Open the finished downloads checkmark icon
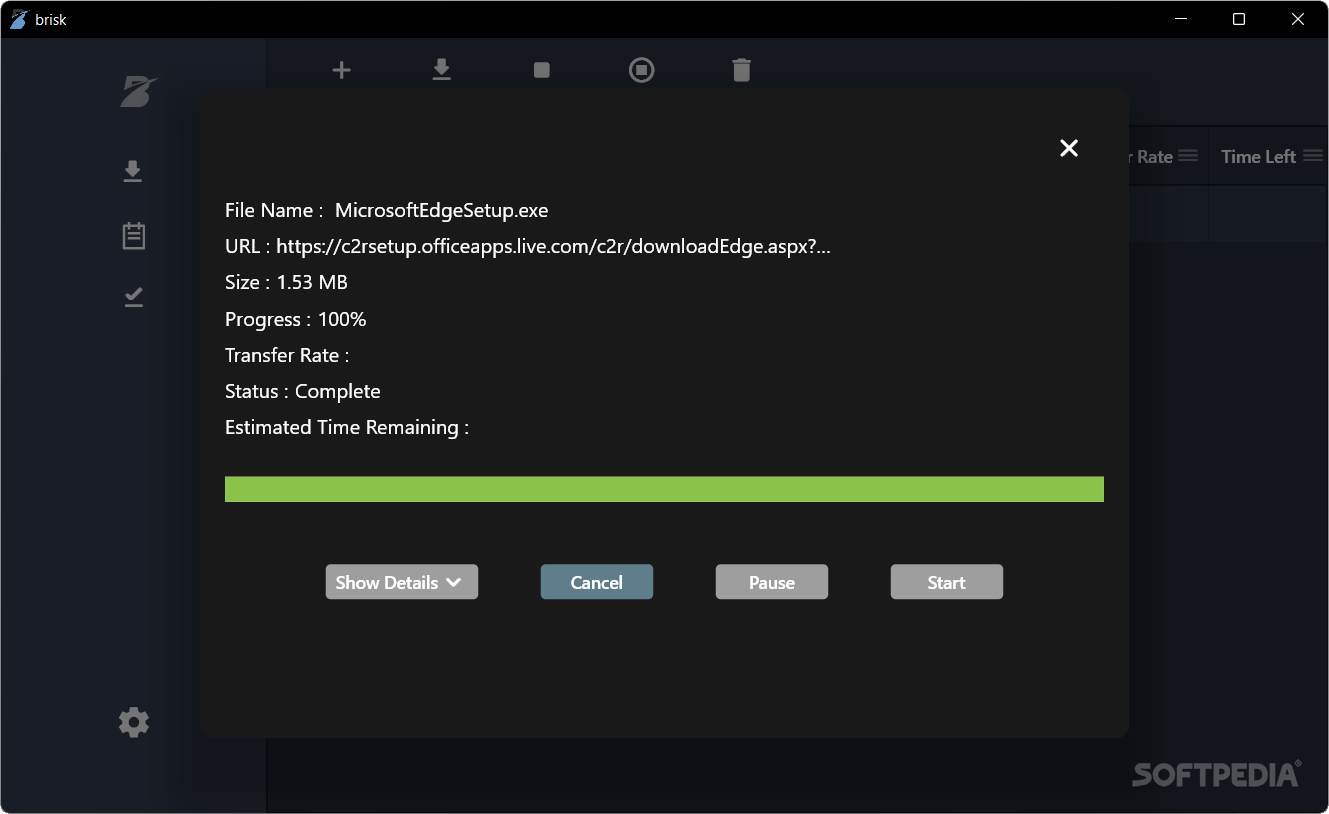1329x814 pixels. tap(133, 297)
